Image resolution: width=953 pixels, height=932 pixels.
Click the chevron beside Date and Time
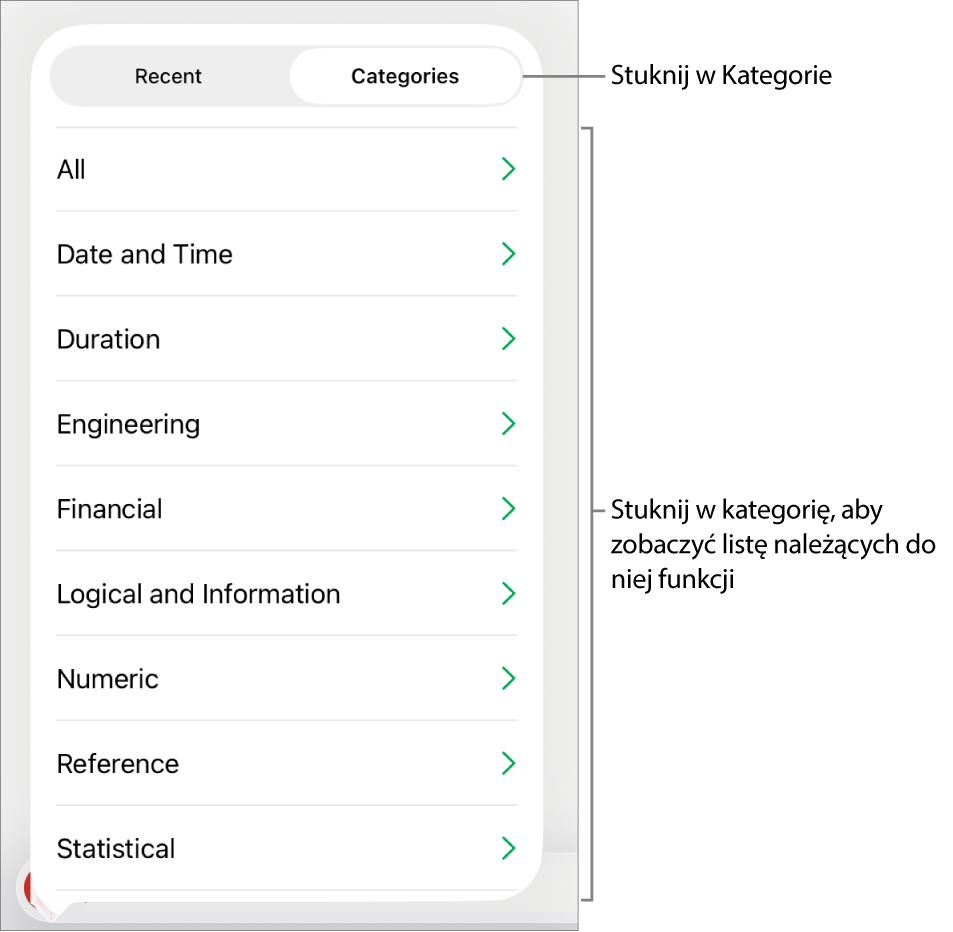pos(508,254)
